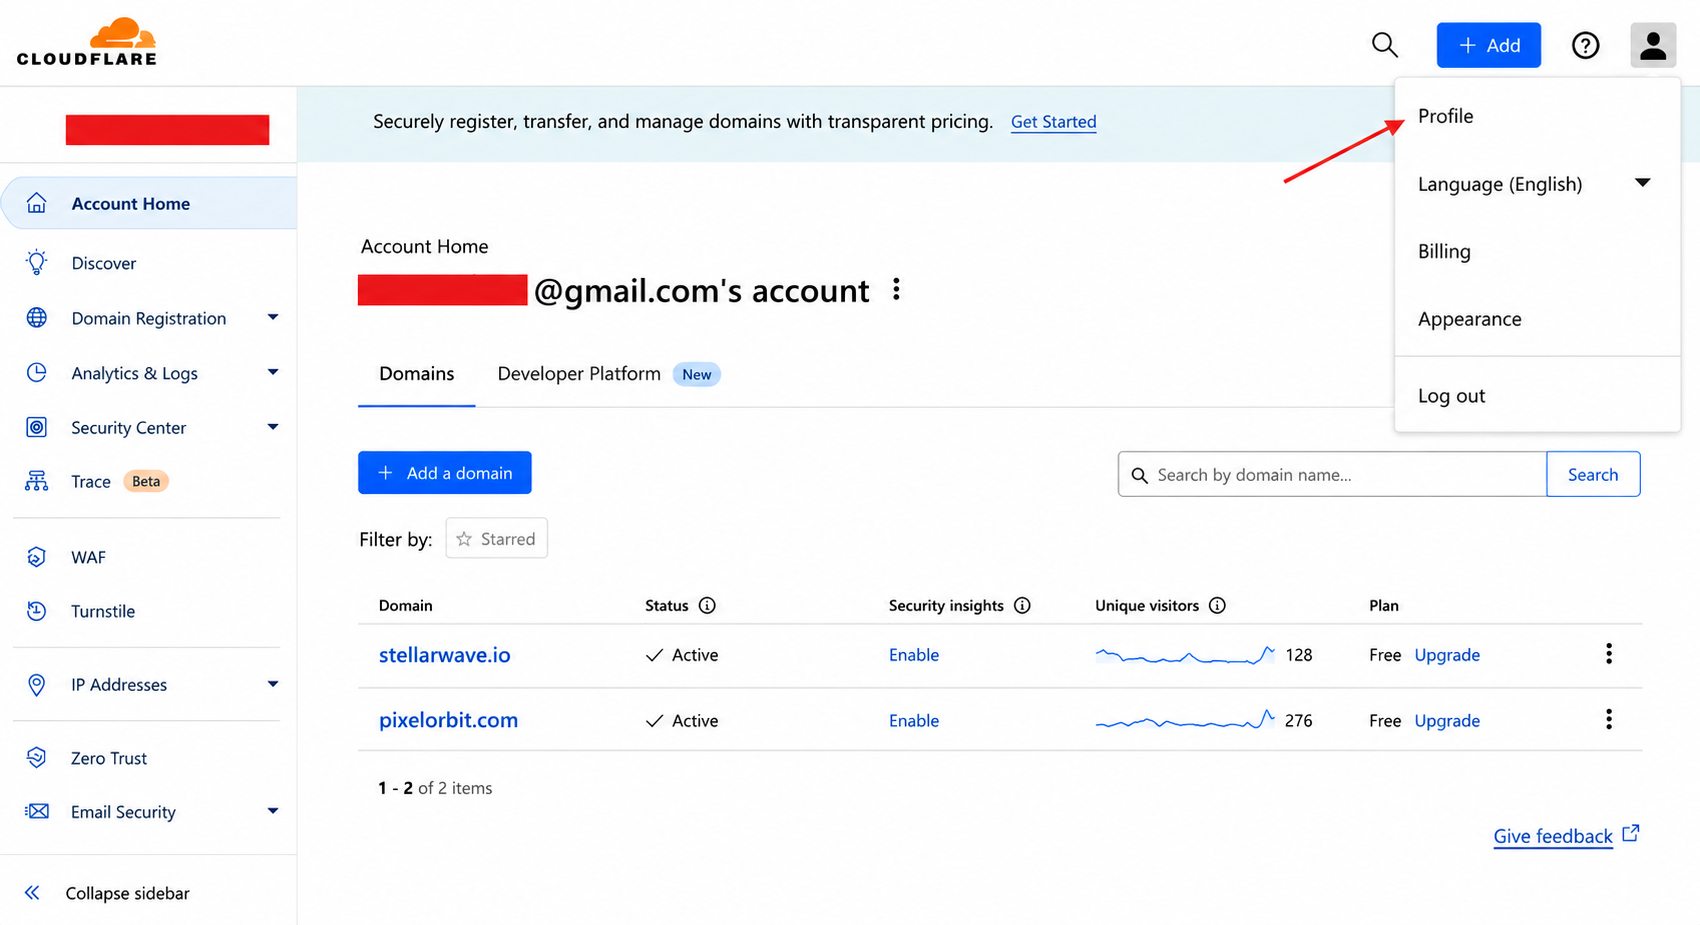Image resolution: width=1700 pixels, height=925 pixels.
Task: Click the Unique visitors info icon
Action: (1217, 605)
